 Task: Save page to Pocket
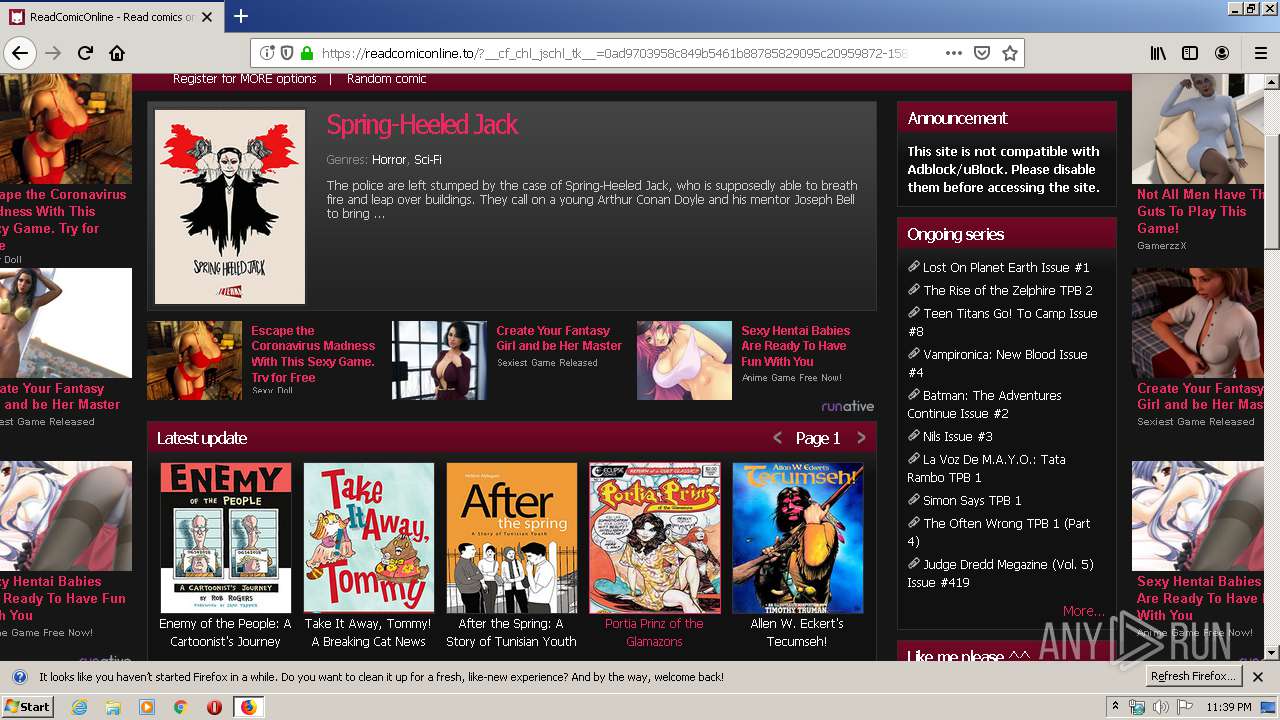pyautogui.click(x=982, y=53)
